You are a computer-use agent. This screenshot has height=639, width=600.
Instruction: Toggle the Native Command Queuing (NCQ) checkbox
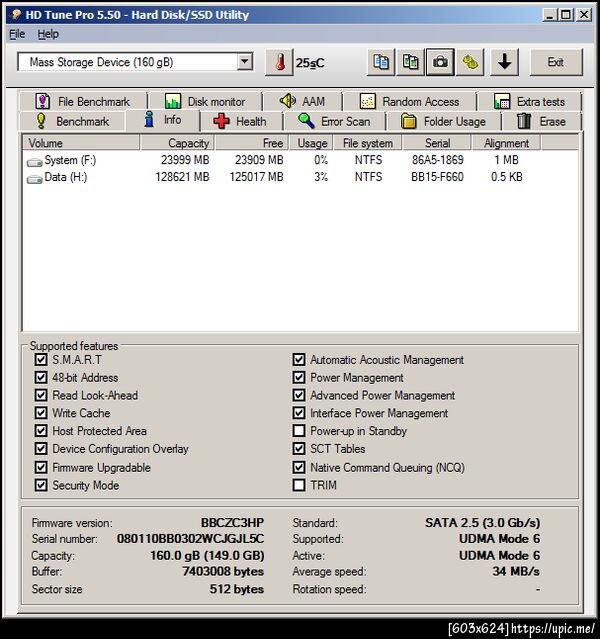[299, 467]
